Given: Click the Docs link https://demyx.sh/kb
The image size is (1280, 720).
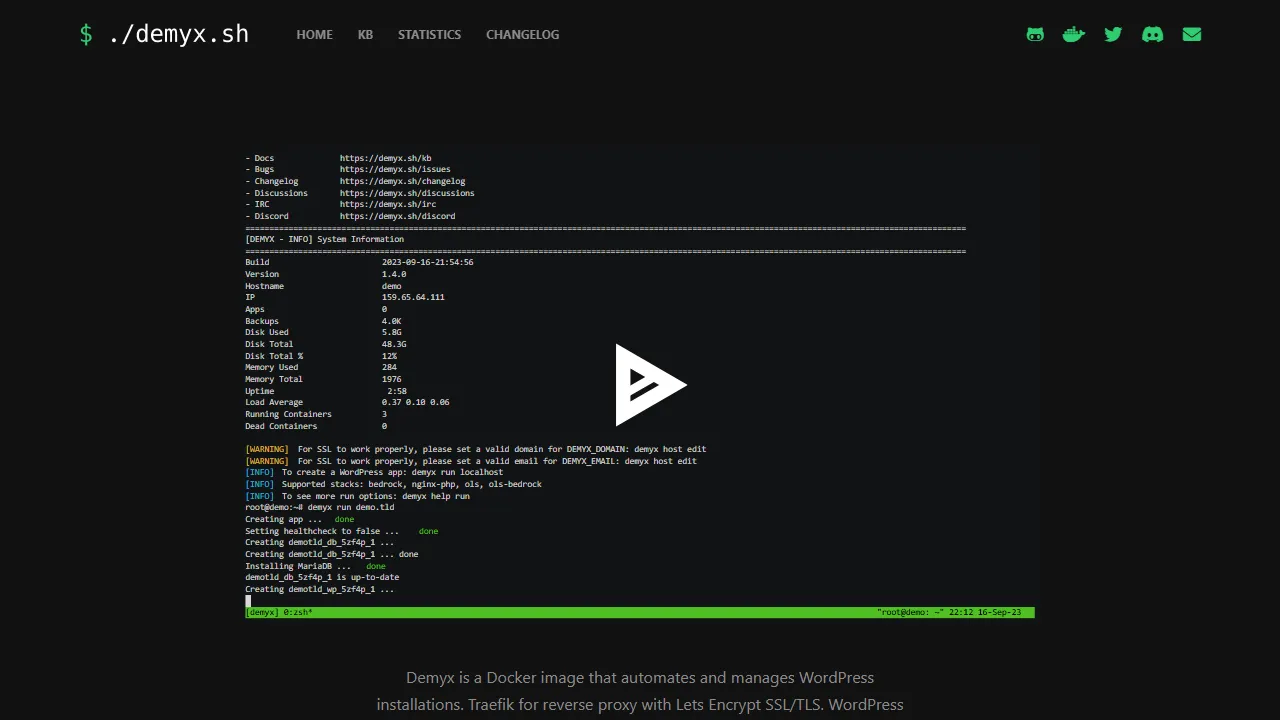Looking at the screenshot, I should [386, 157].
